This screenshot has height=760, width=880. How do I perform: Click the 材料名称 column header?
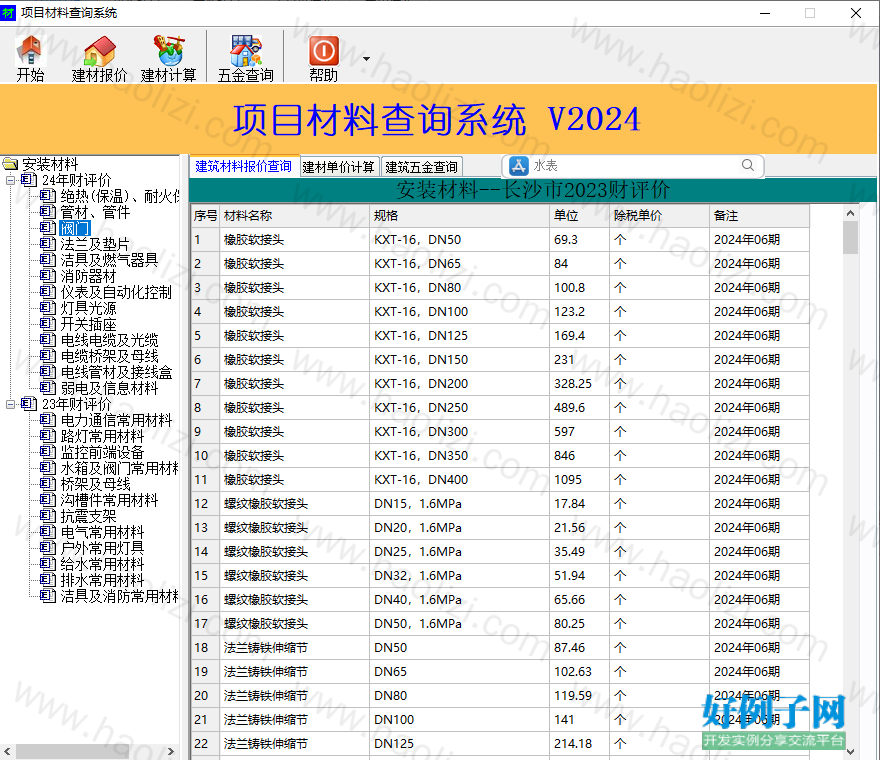[x=295, y=216]
